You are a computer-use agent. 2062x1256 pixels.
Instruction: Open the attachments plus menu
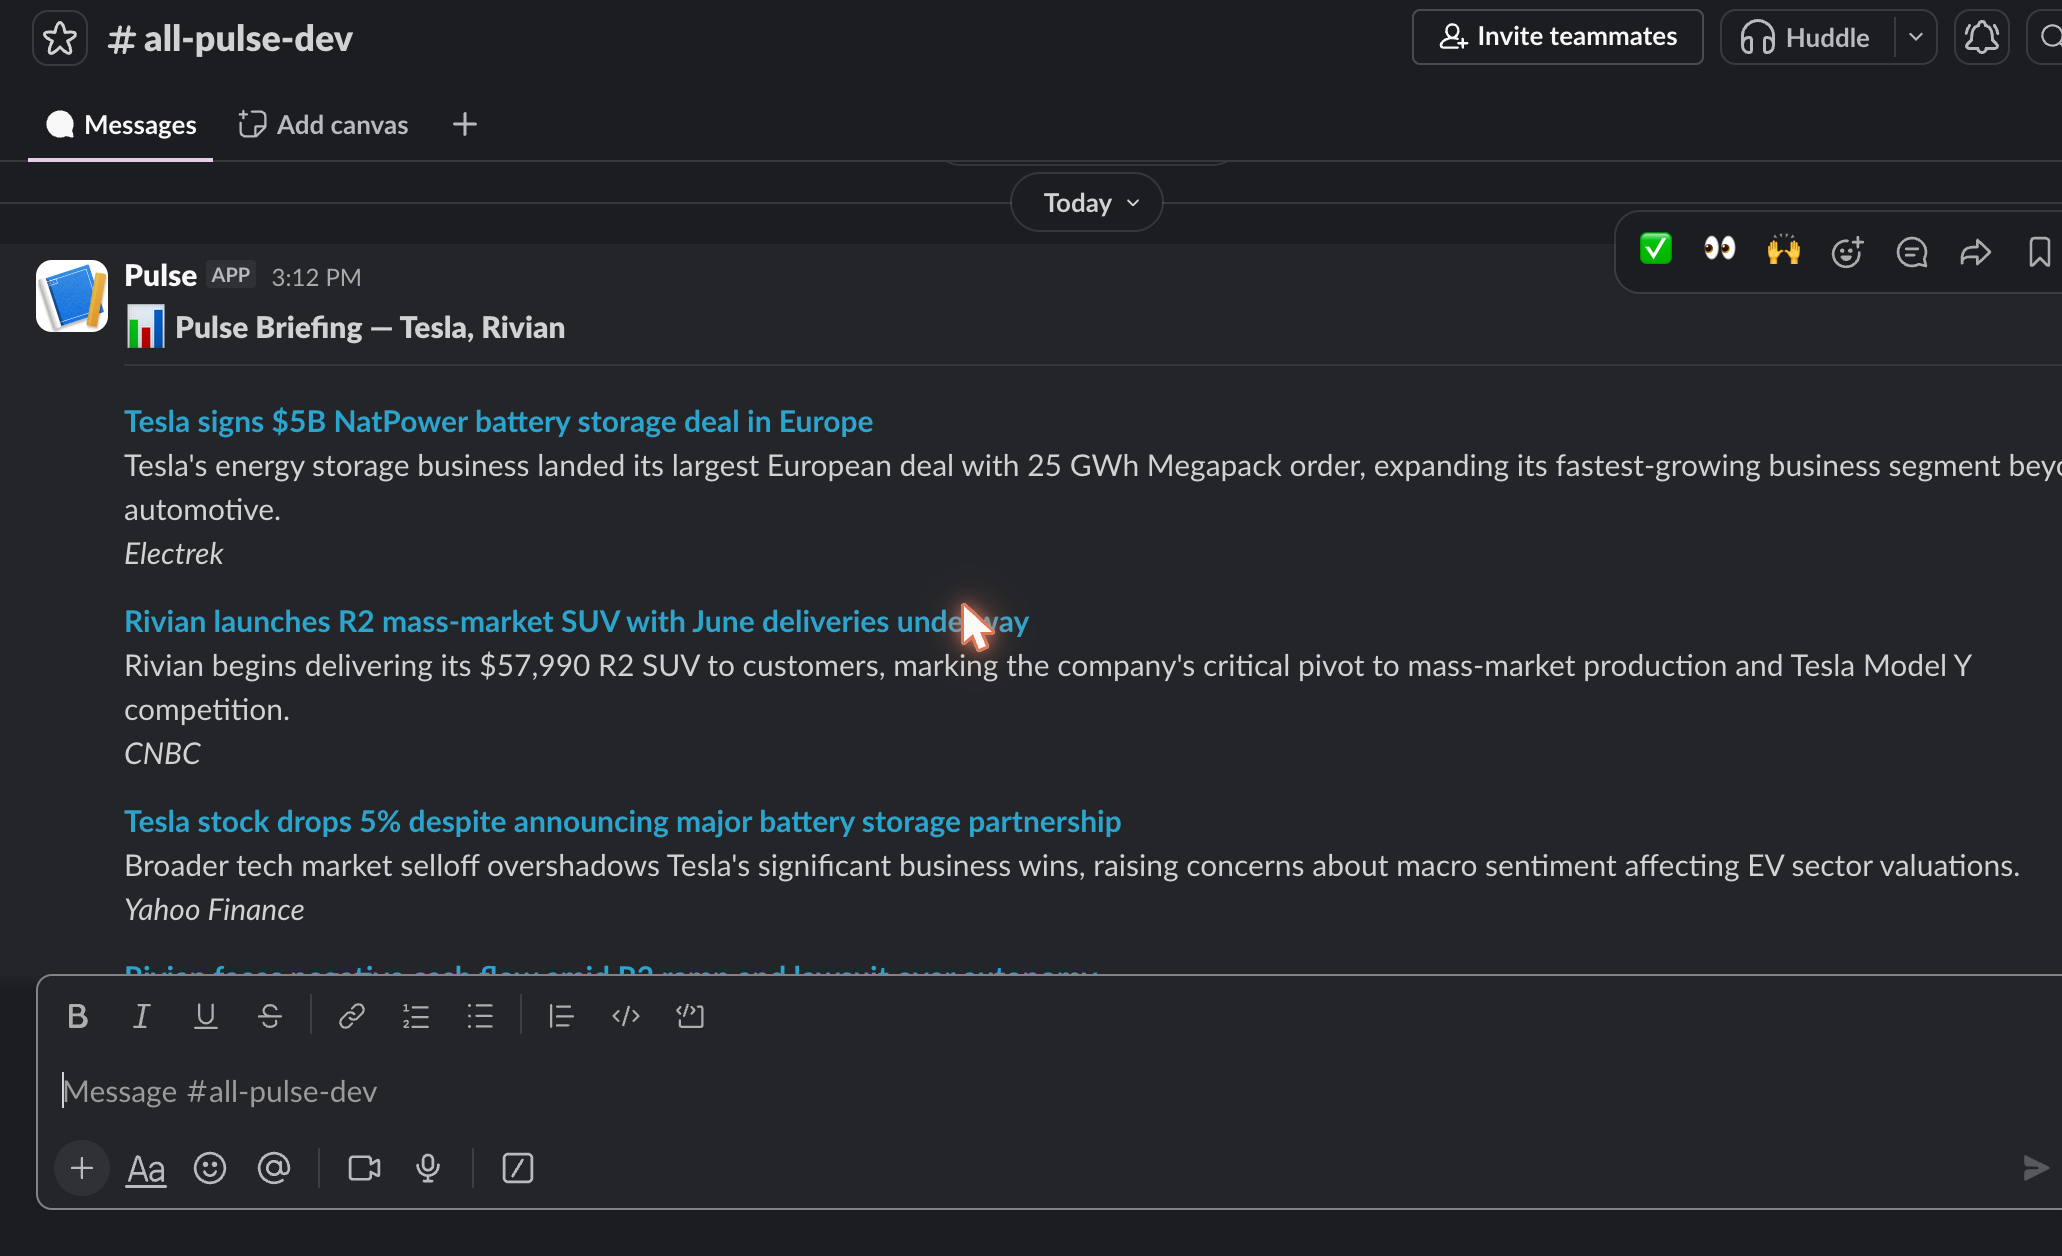coord(82,1168)
